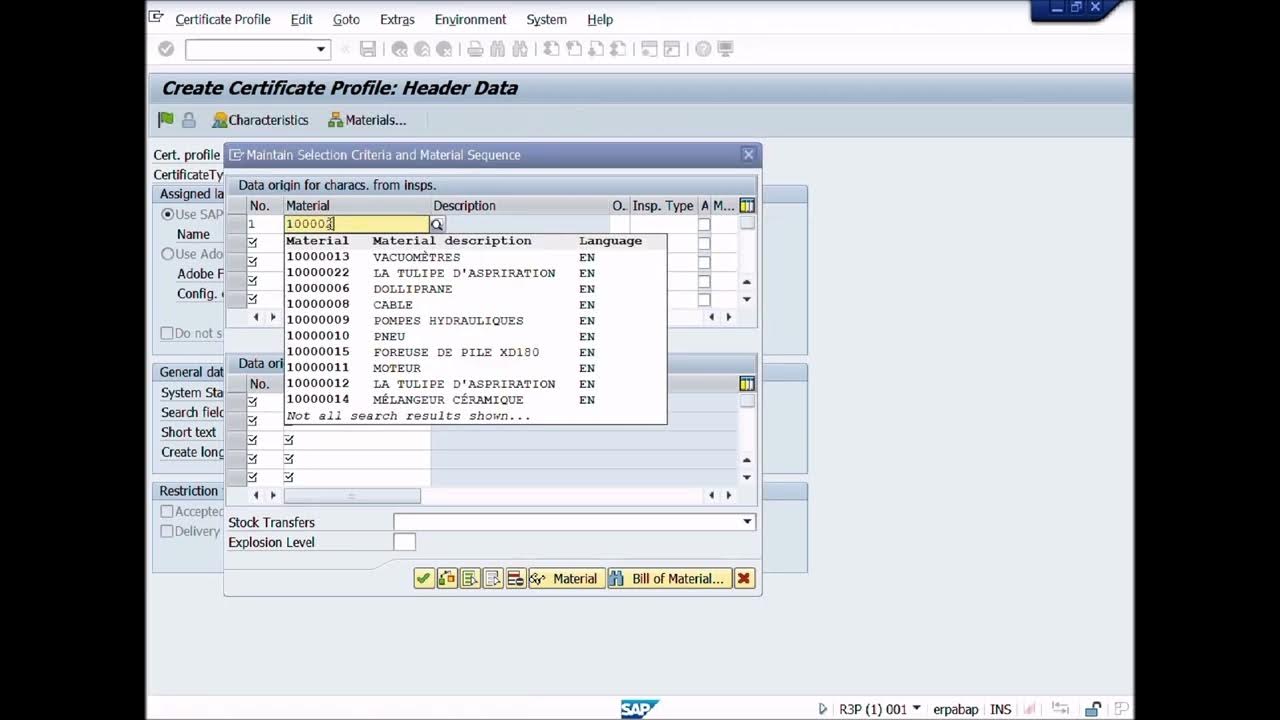Click the Find Next binoculars icon
This screenshot has height=720, width=1280.
pyautogui.click(x=519, y=49)
